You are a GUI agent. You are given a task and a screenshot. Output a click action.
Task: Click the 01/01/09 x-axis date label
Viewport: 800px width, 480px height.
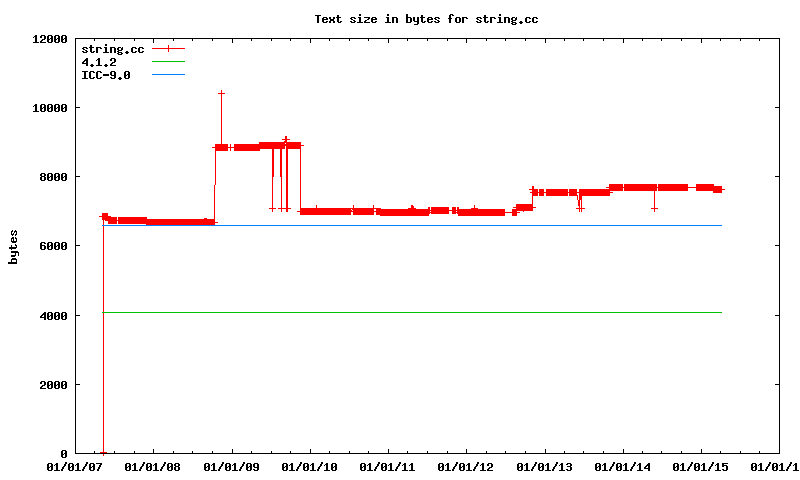click(x=231, y=466)
